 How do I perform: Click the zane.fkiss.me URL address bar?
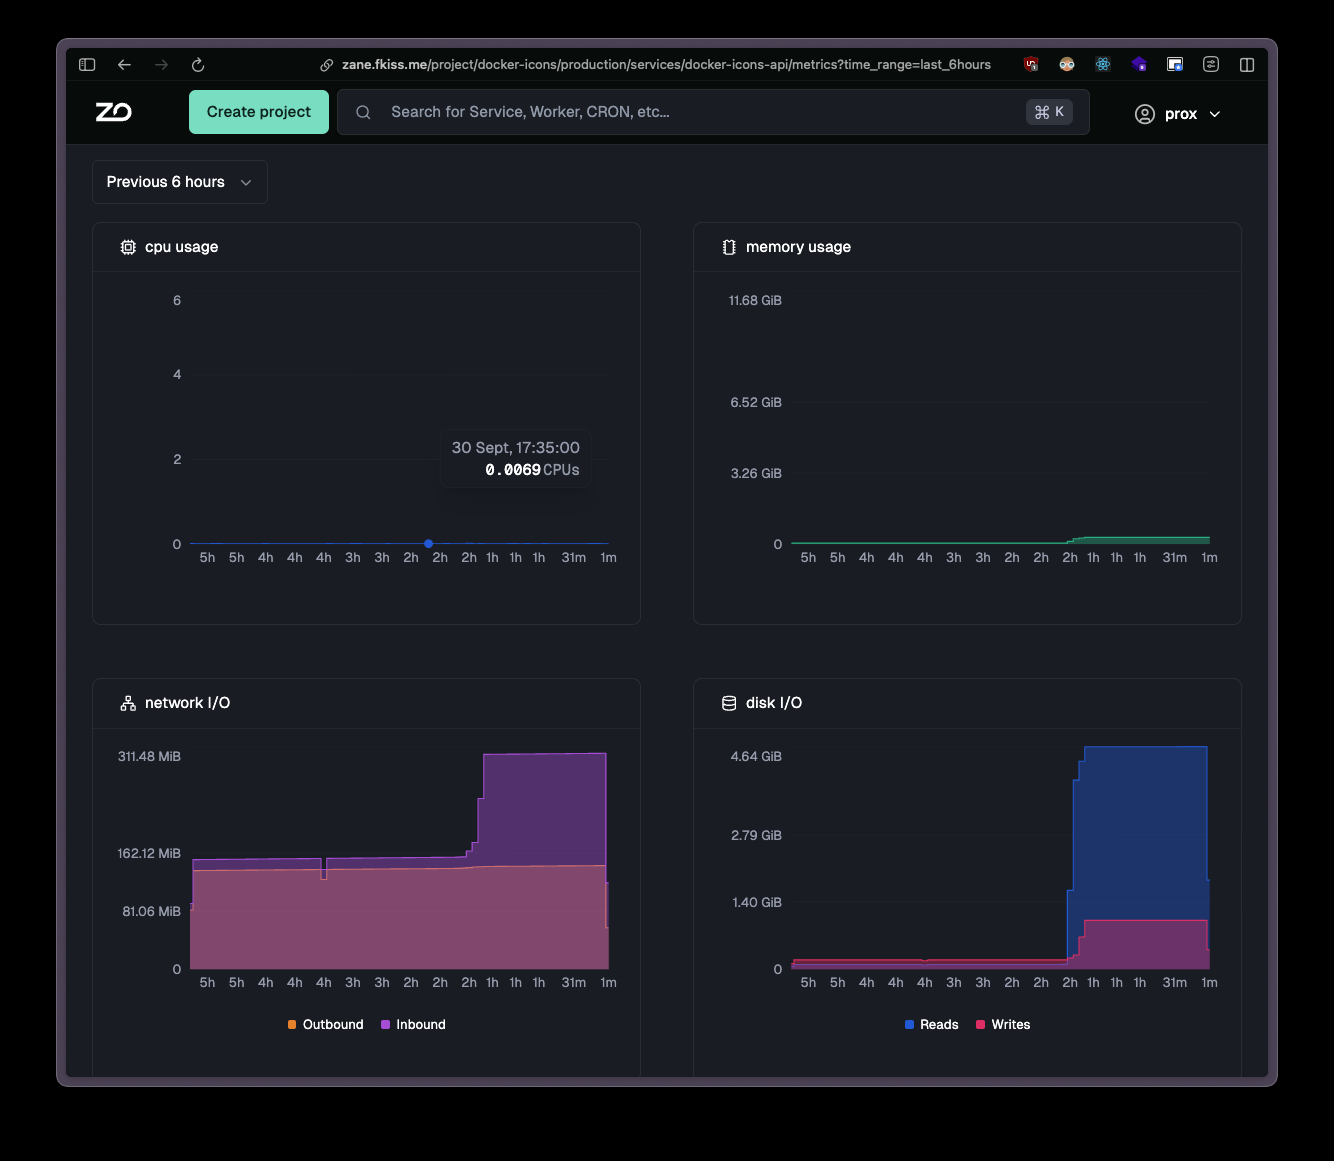666,64
